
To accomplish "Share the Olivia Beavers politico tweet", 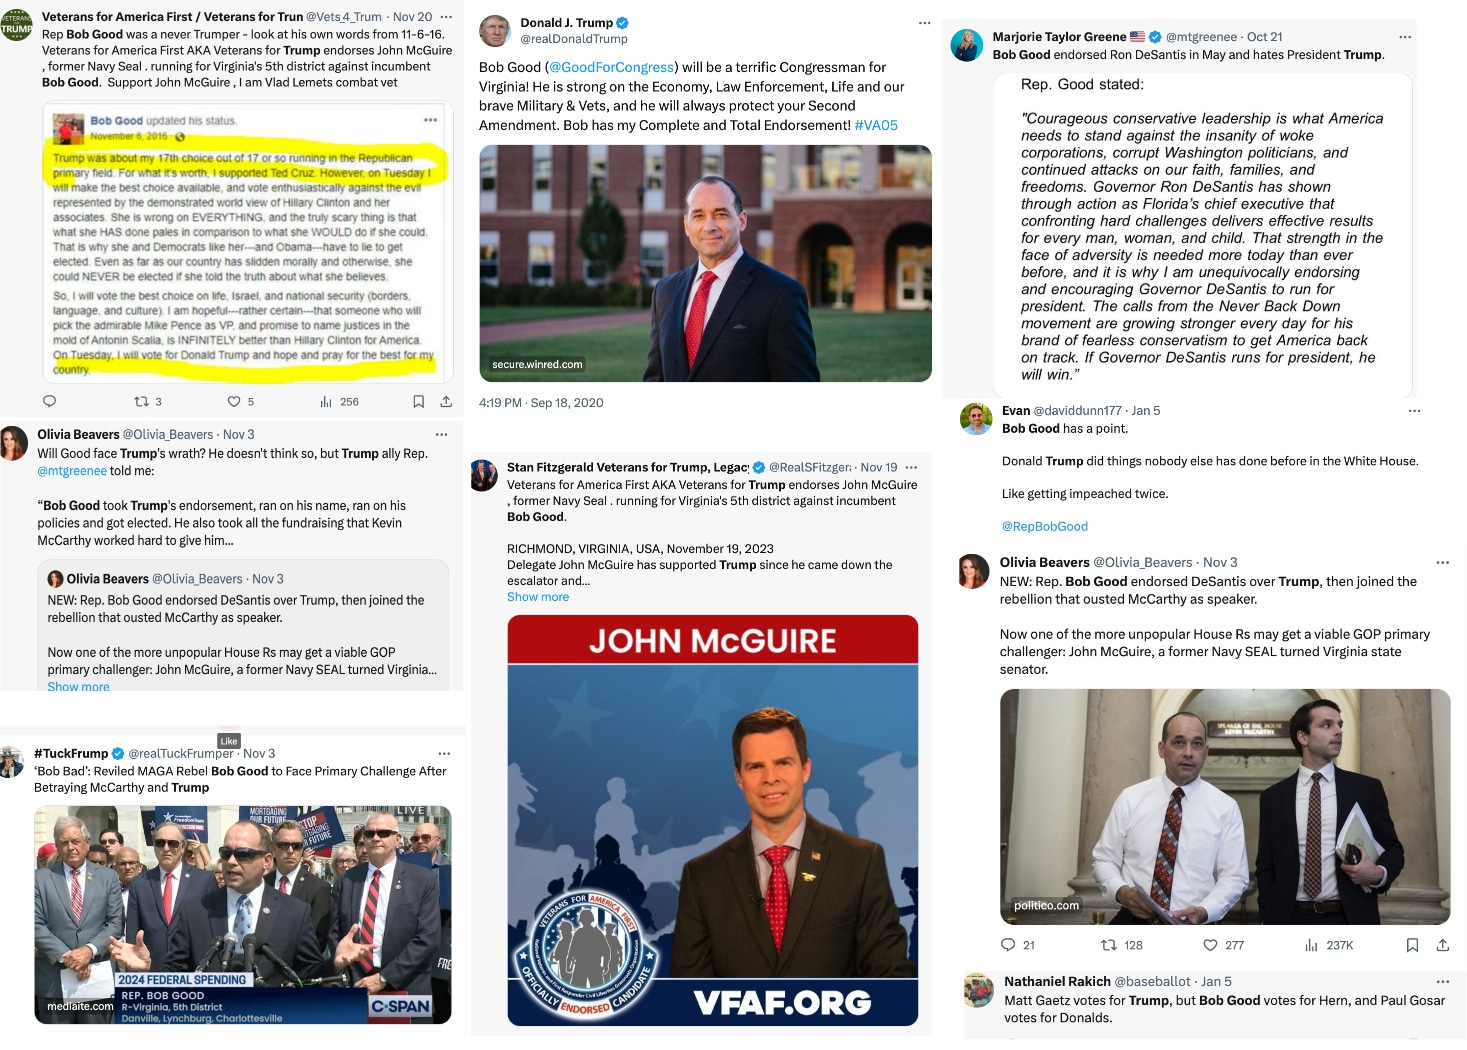I will click(1442, 945).
